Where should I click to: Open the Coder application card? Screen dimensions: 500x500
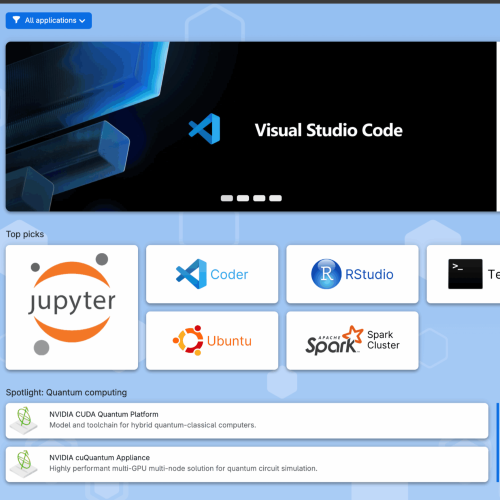click(x=212, y=274)
